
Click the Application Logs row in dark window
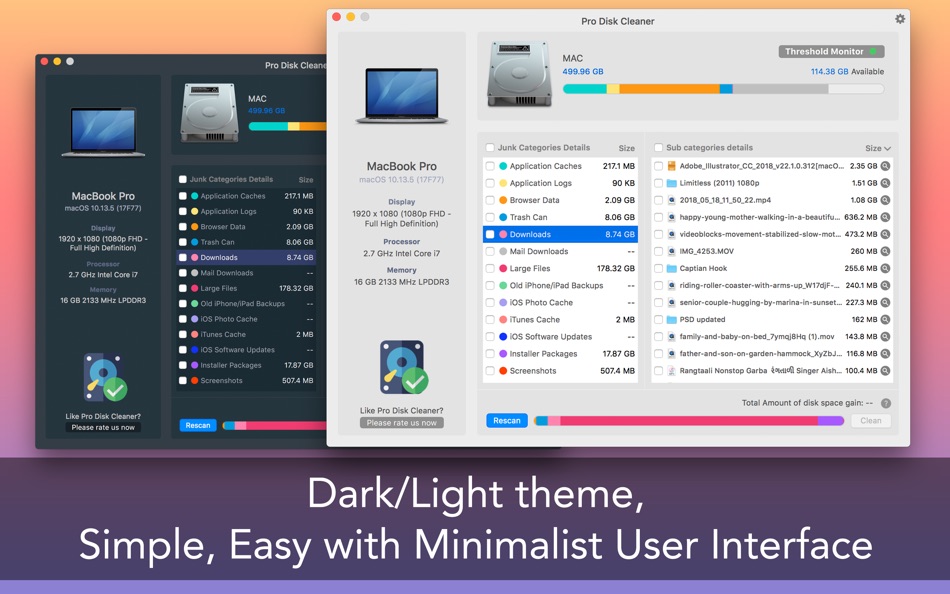pos(247,212)
